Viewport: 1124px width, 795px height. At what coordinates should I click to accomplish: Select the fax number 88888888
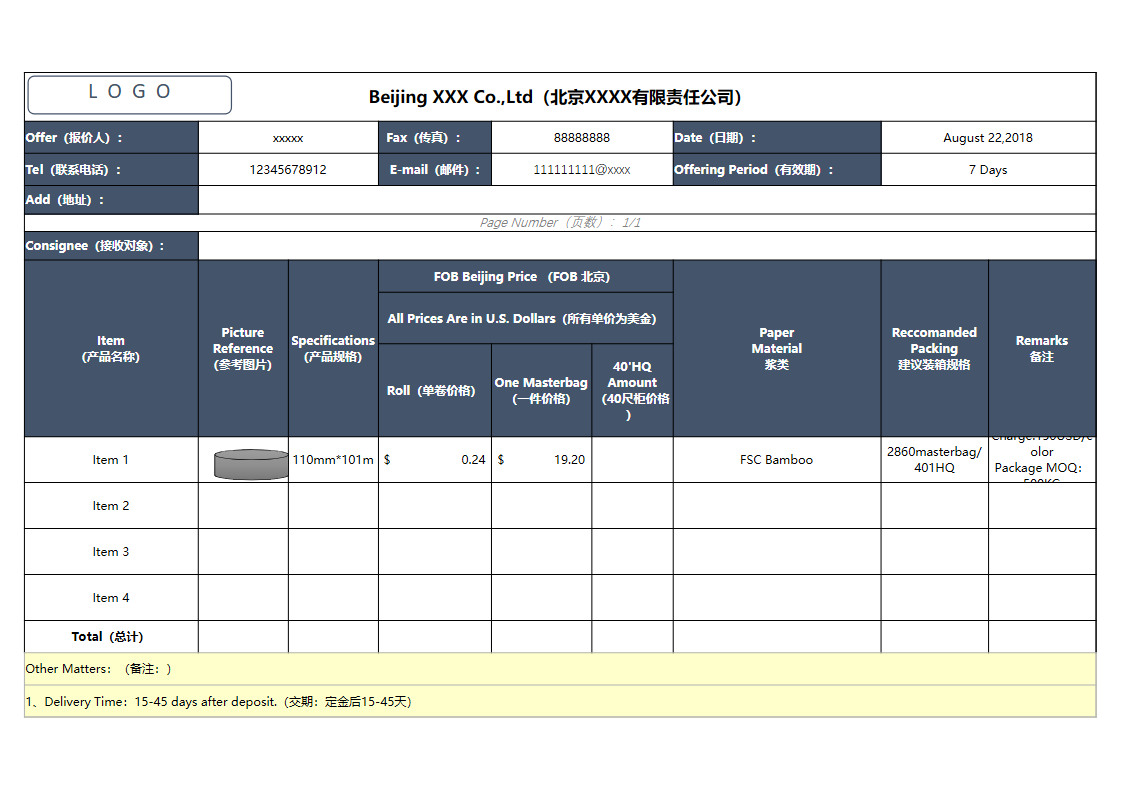(582, 138)
